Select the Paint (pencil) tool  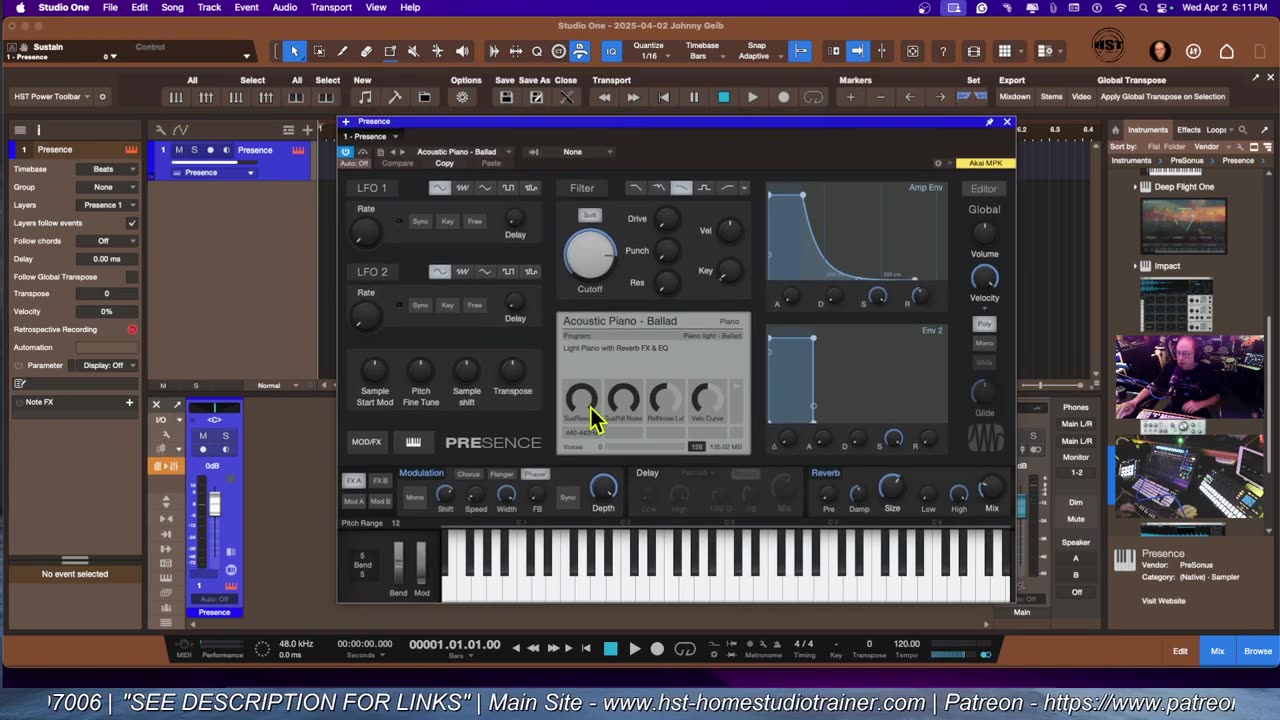tap(342, 51)
